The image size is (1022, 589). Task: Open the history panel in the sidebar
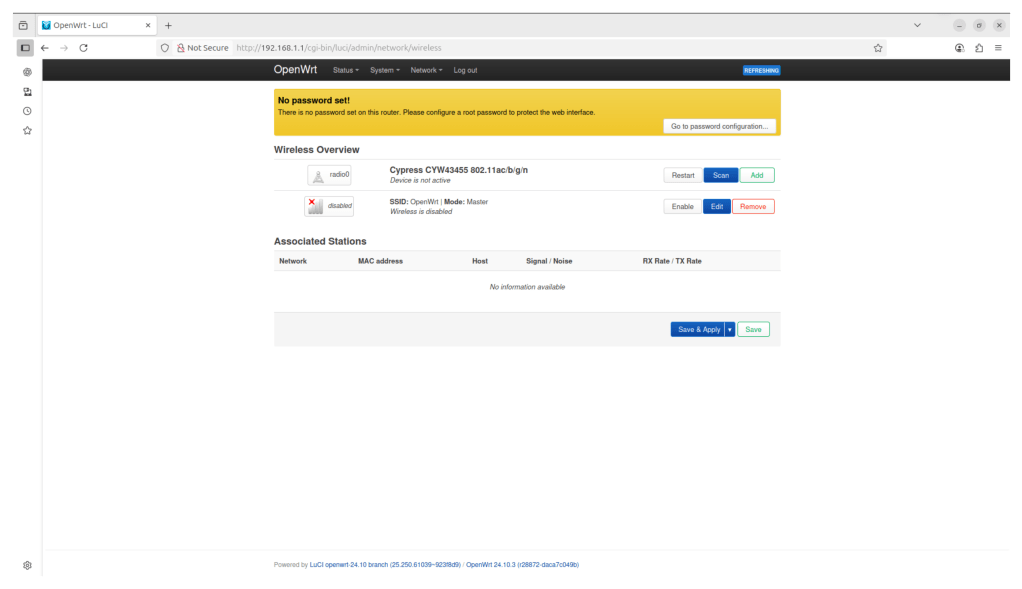tap(27, 111)
